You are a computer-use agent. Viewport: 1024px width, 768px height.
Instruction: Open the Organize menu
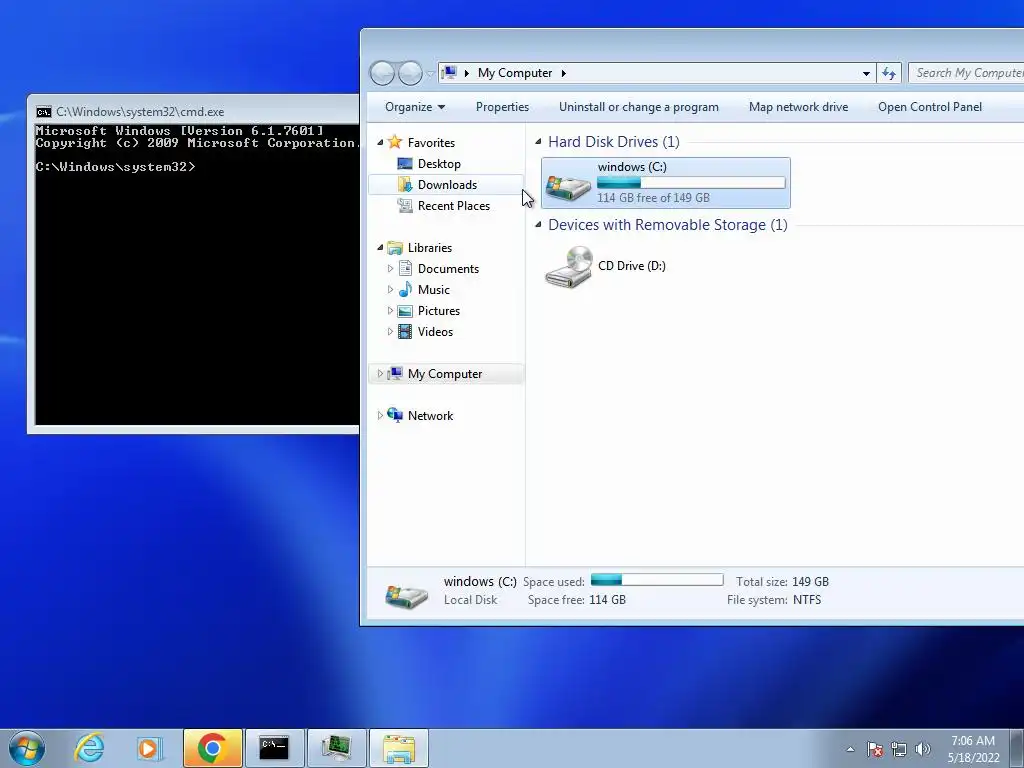pyautogui.click(x=415, y=107)
